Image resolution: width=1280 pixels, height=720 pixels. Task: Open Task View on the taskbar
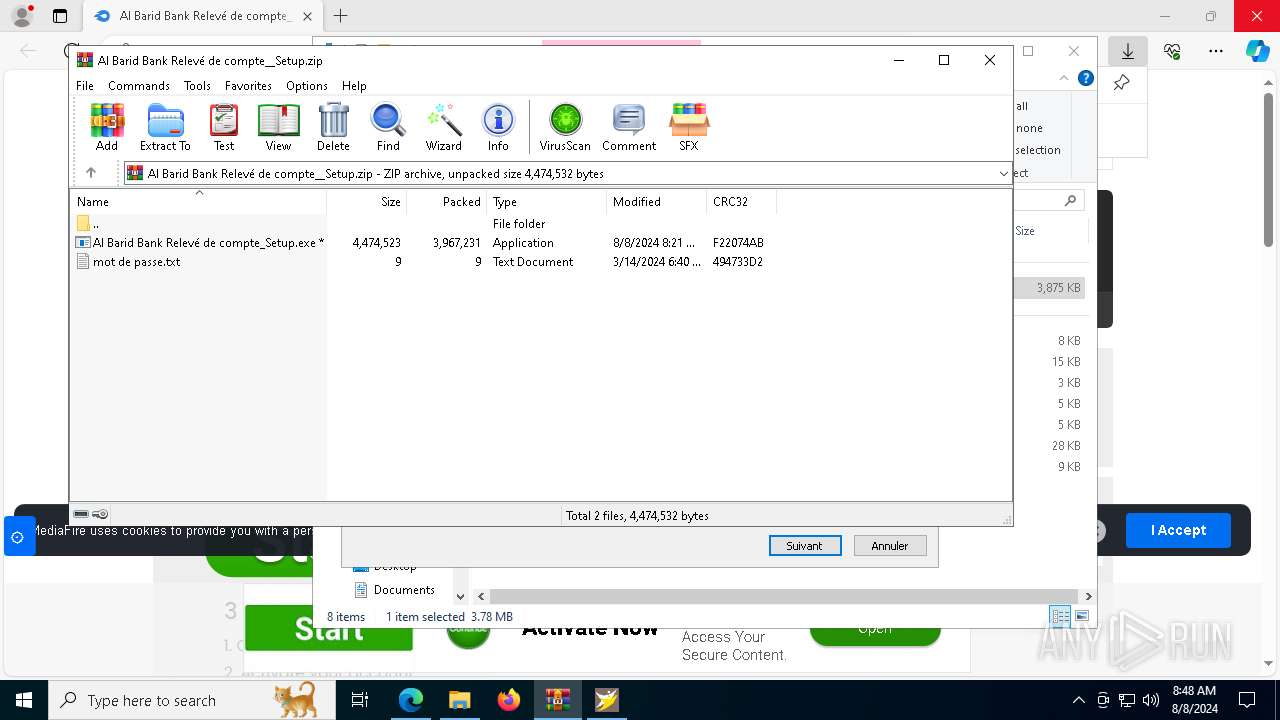[x=360, y=700]
